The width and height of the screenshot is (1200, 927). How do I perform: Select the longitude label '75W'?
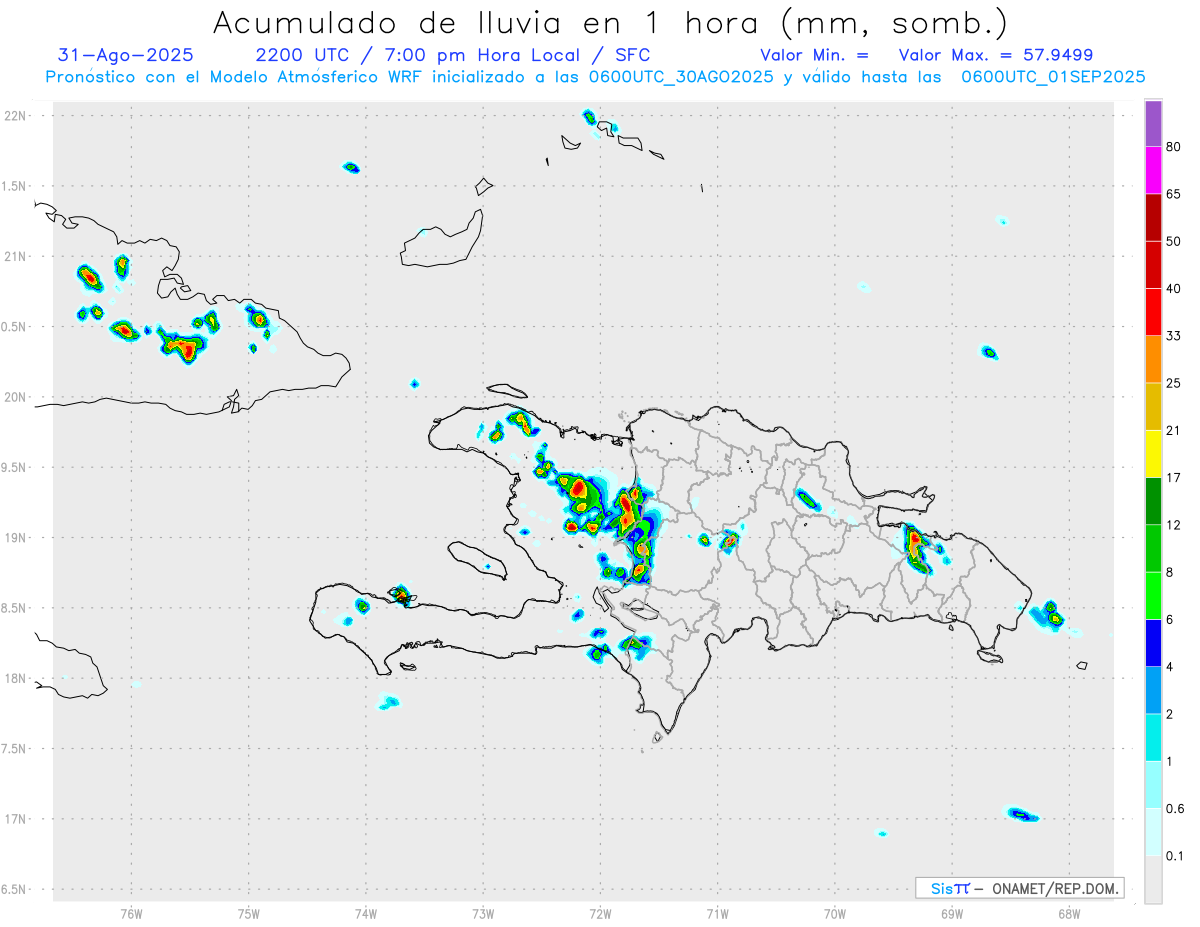(249, 912)
